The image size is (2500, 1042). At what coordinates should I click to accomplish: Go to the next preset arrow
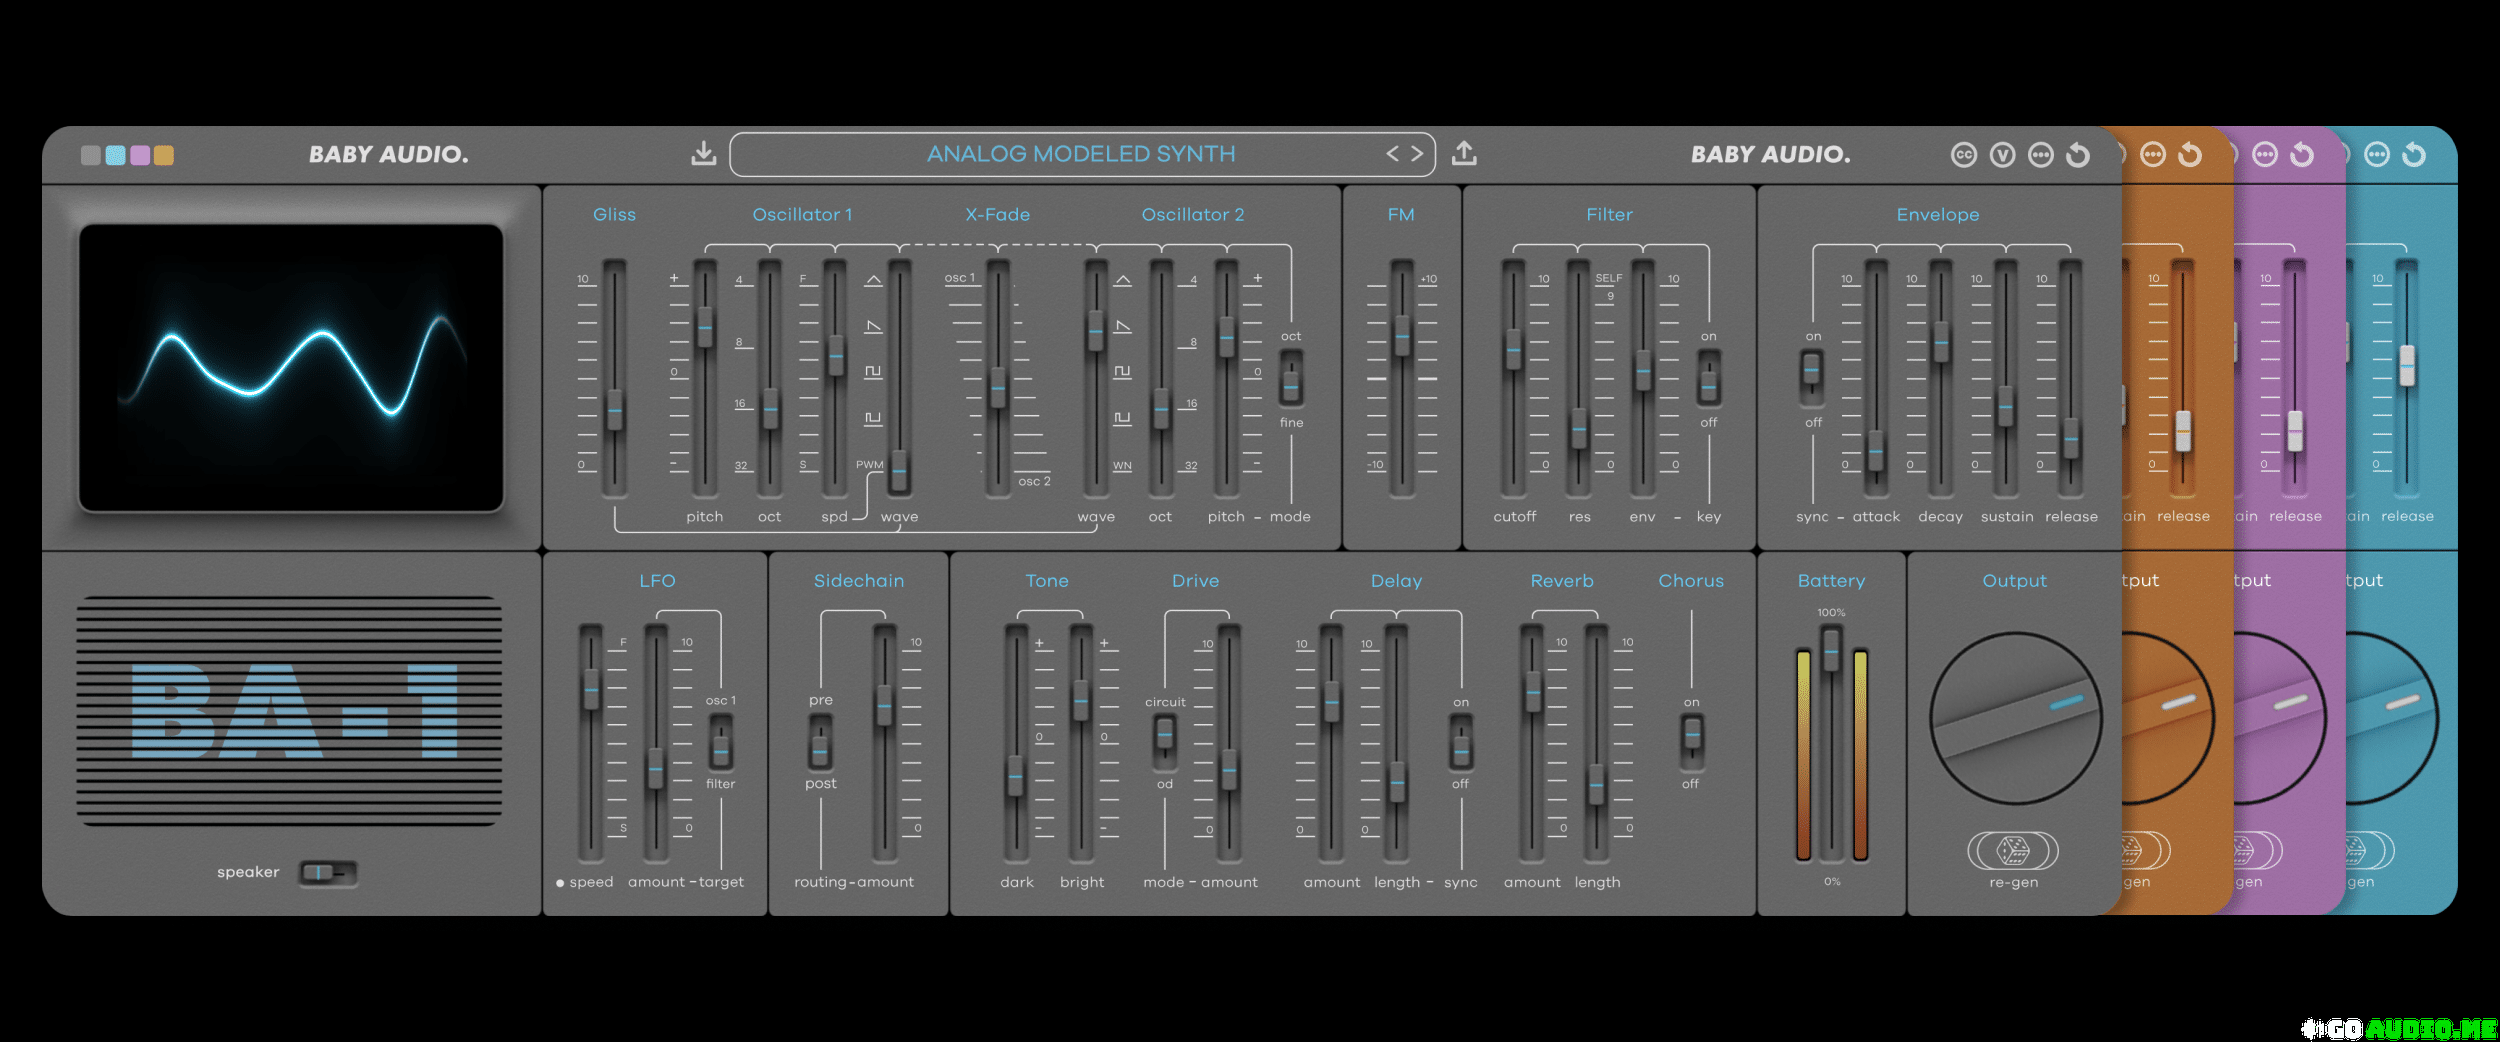coord(1417,154)
